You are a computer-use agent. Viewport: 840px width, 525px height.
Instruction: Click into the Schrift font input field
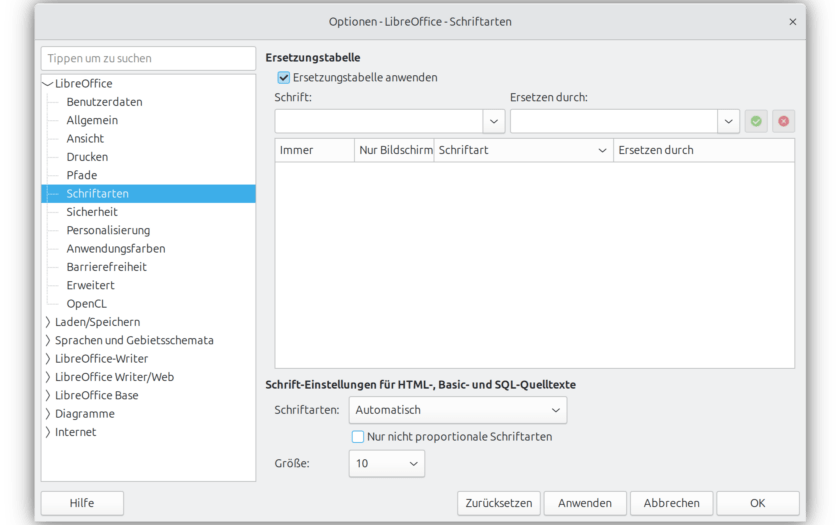pos(379,122)
